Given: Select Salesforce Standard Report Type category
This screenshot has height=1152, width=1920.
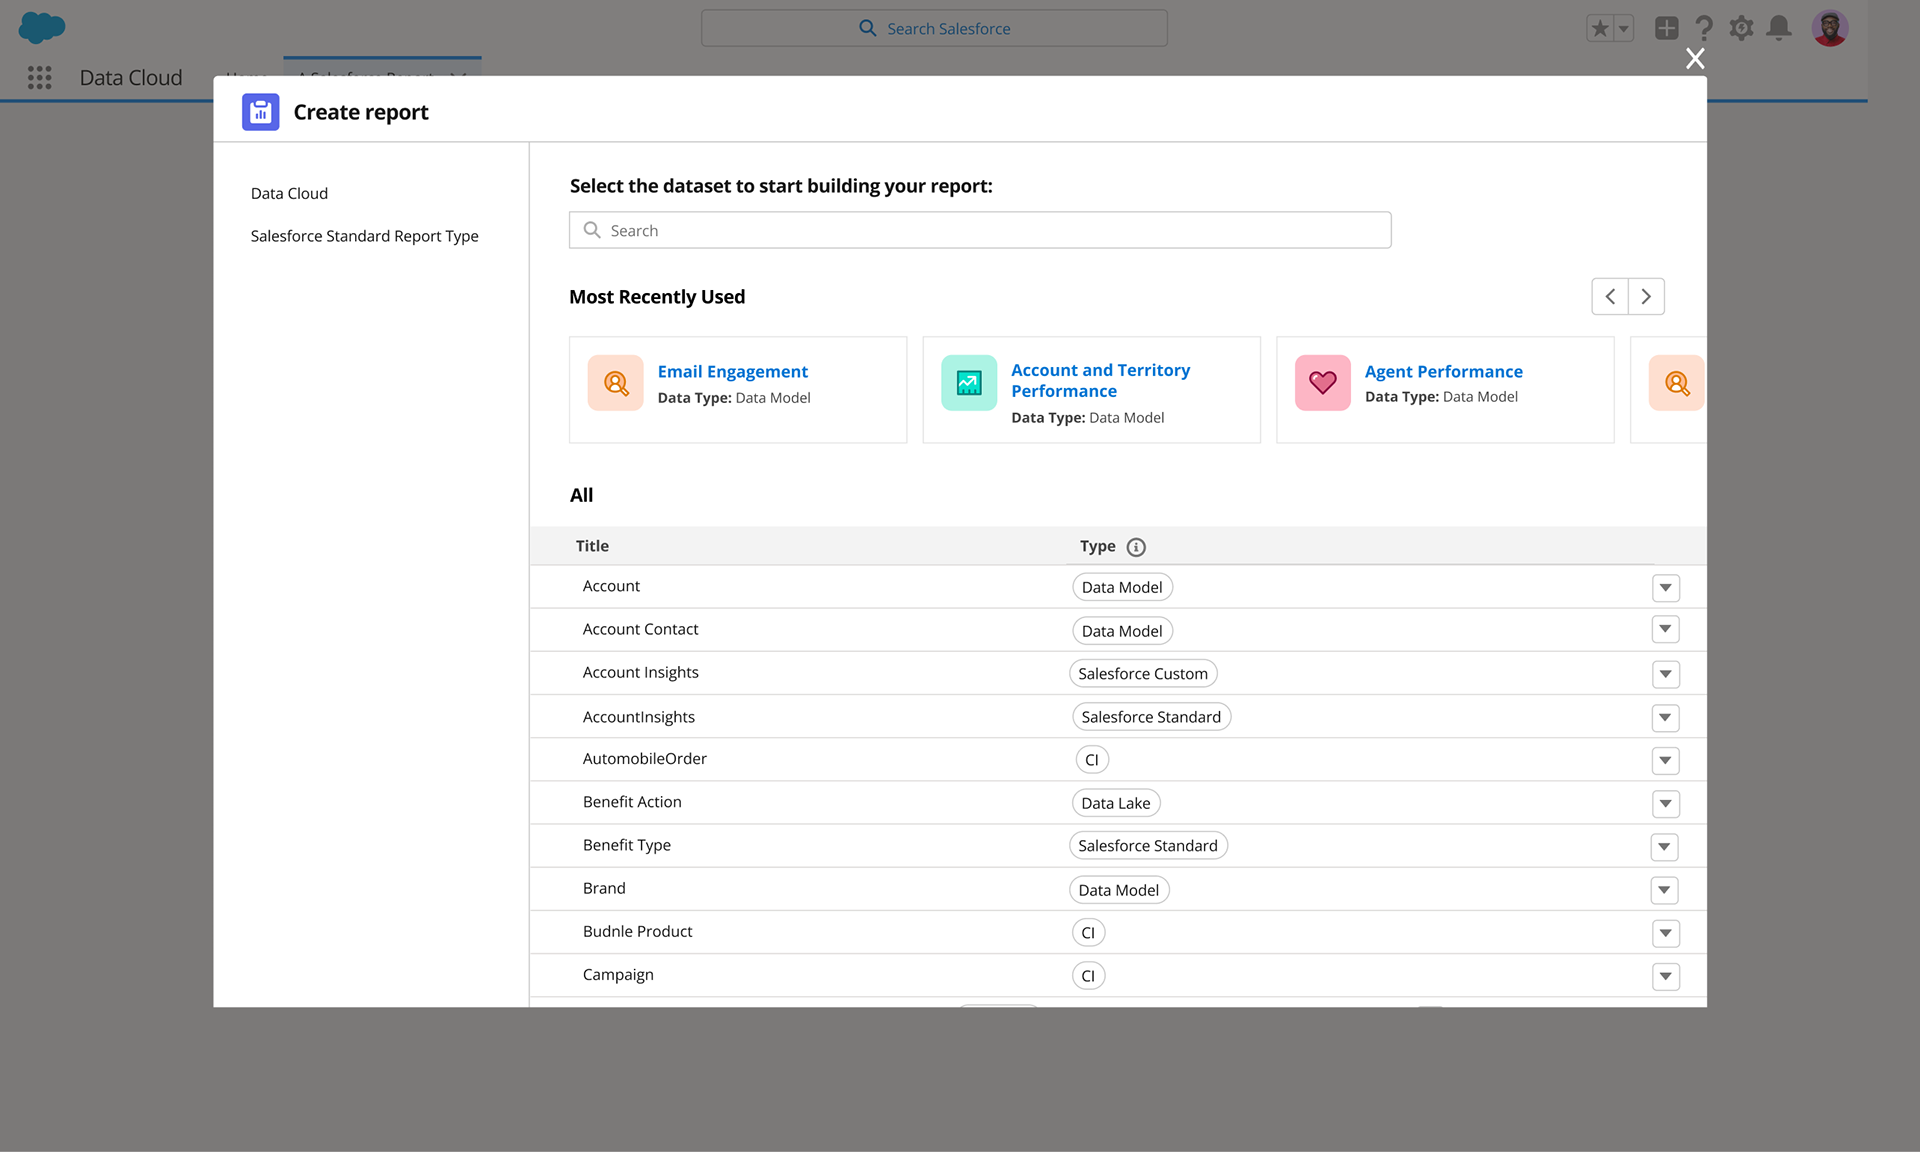Looking at the screenshot, I should pyautogui.click(x=364, y=236).
